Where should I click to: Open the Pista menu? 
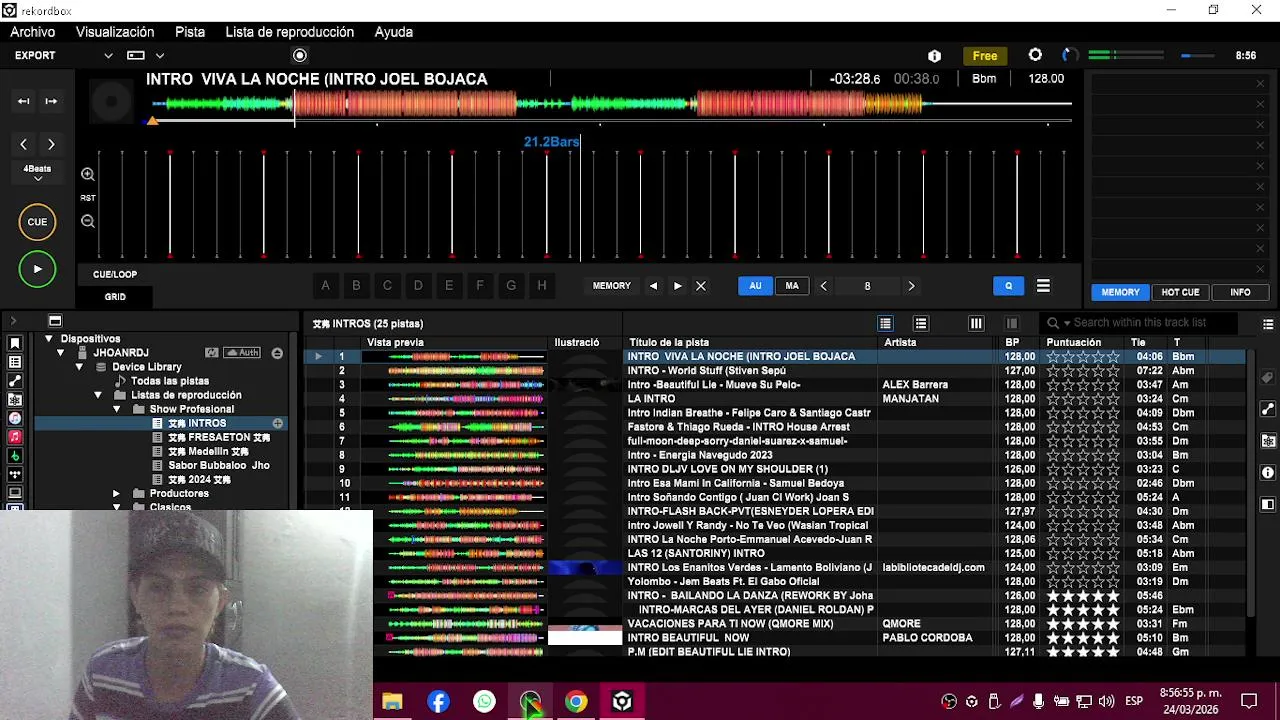pos(190,32)
